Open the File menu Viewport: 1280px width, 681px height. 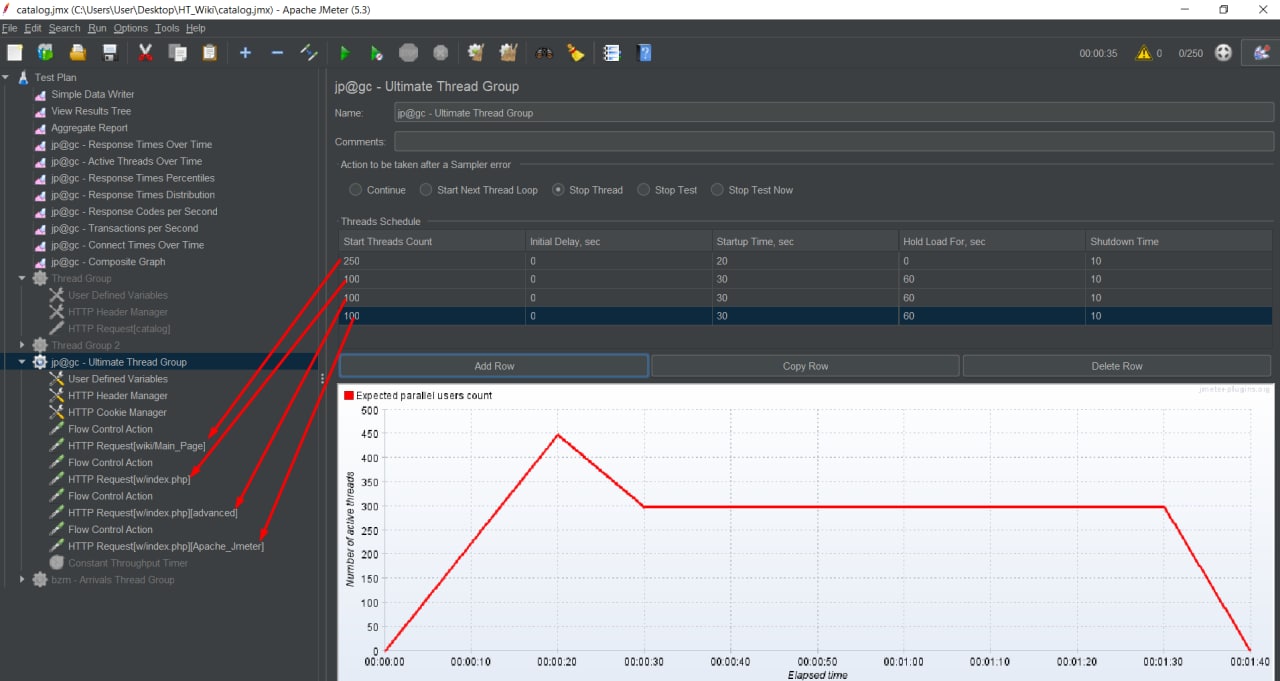pyautogui.click(x=9, y=28)
